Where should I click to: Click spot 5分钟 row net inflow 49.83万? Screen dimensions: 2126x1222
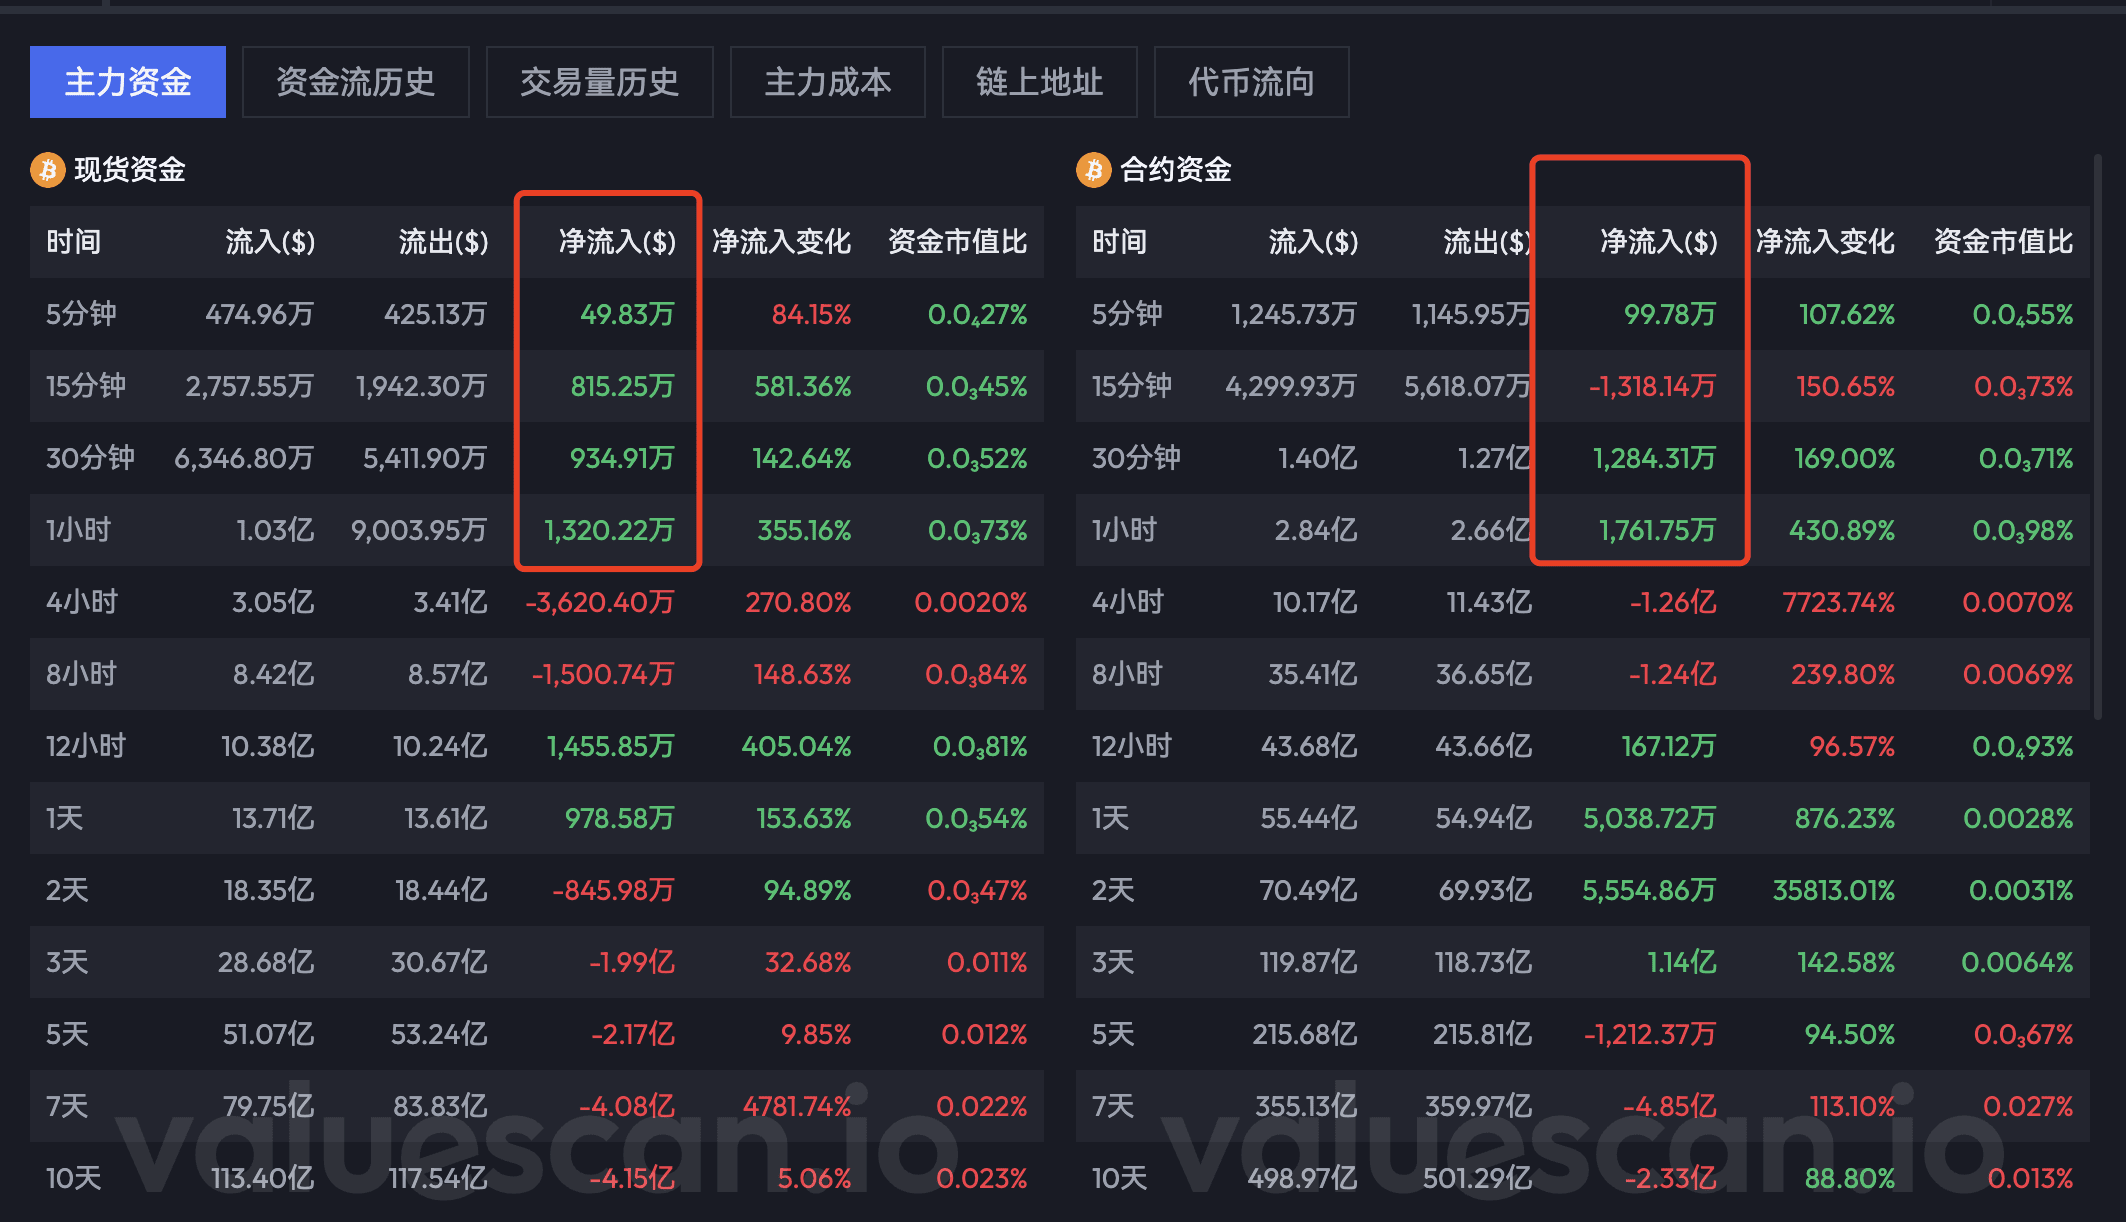pyautogui.click(x=627, y=314)
